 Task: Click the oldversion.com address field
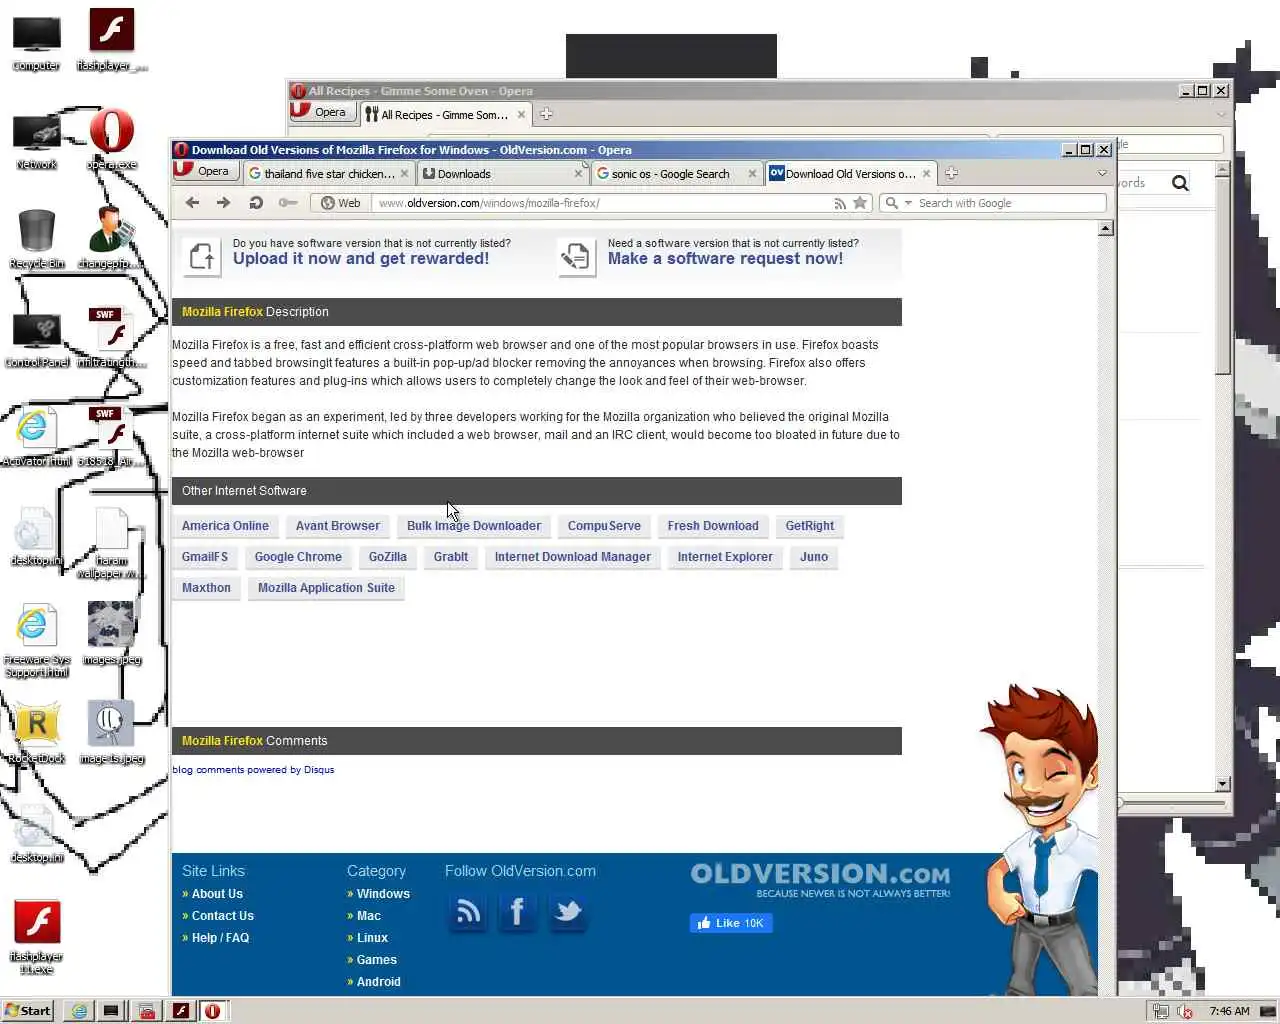[x=600, y=203]
